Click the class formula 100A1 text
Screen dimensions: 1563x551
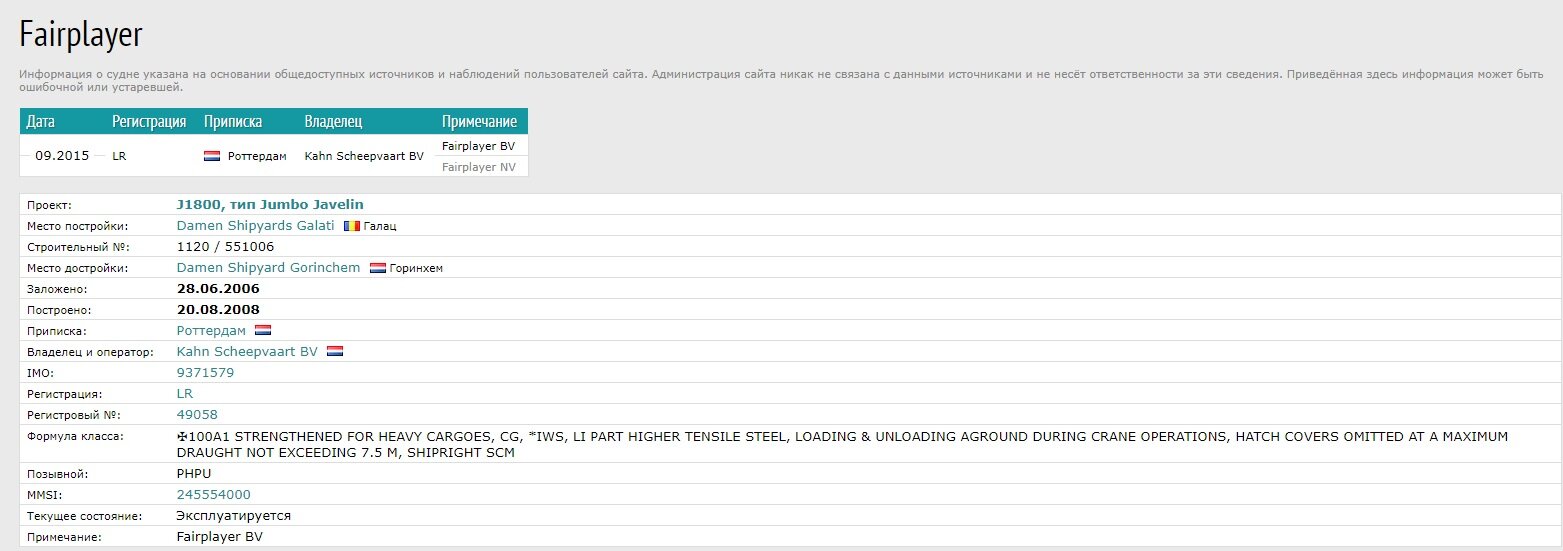click(841, 445)
